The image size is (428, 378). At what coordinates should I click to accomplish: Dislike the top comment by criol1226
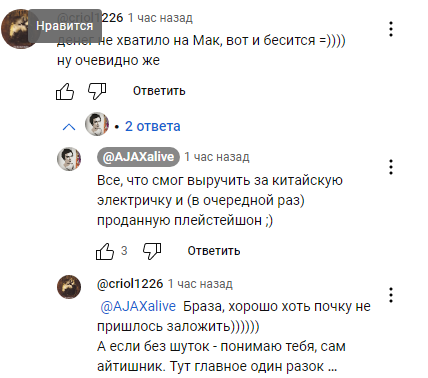pyautogui.click(x=97, y=91)
